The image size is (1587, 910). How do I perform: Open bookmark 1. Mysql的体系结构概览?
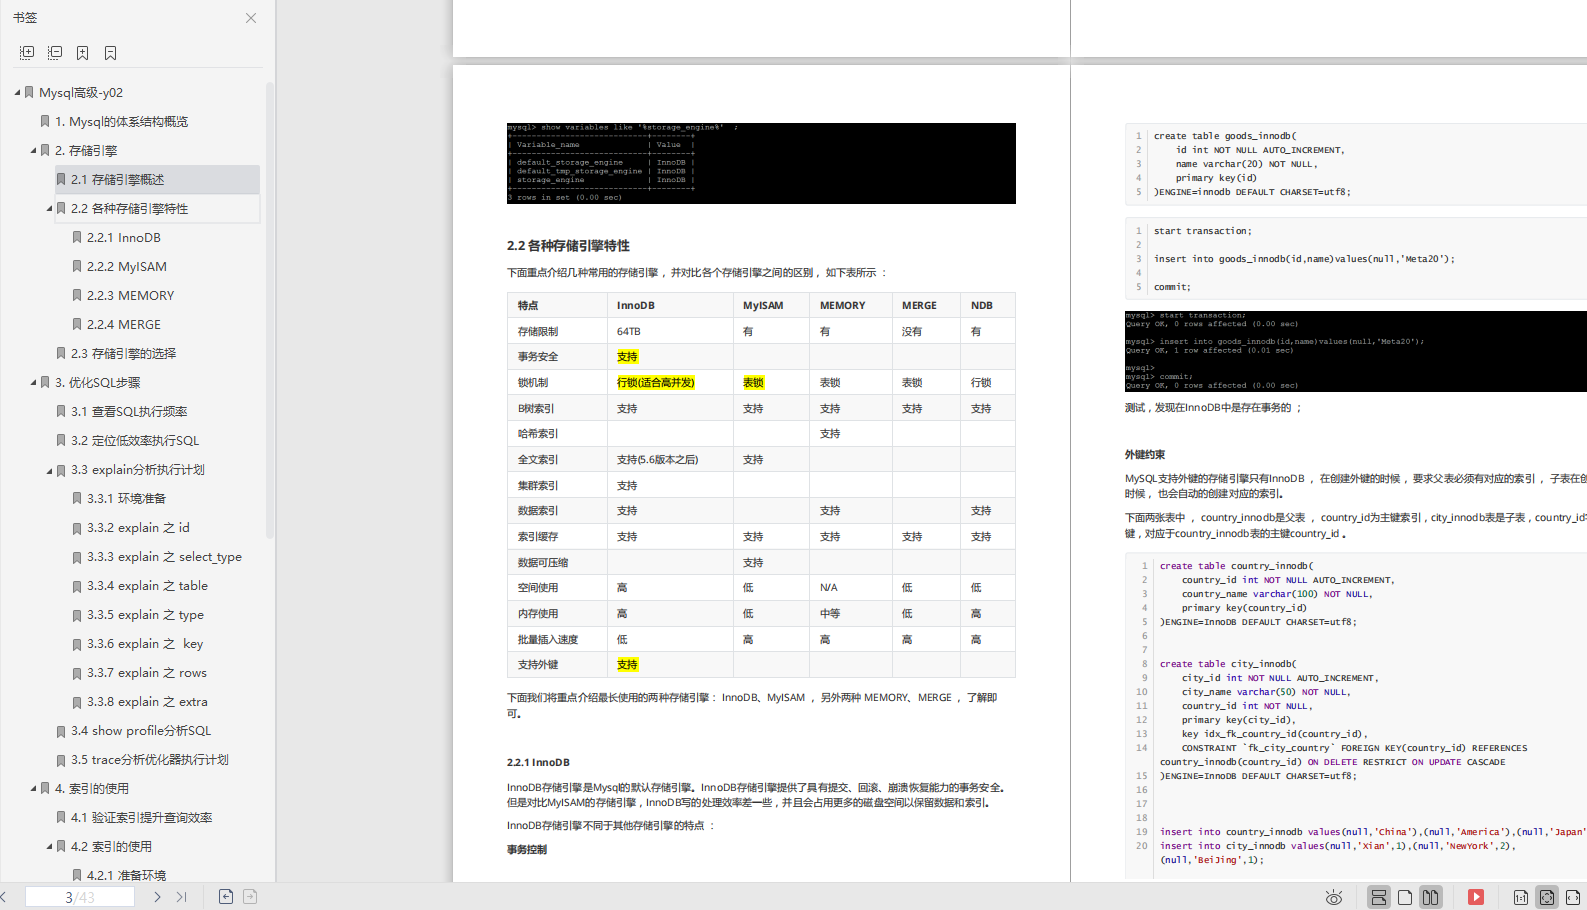pyautogui.click(x=121, y=121)
